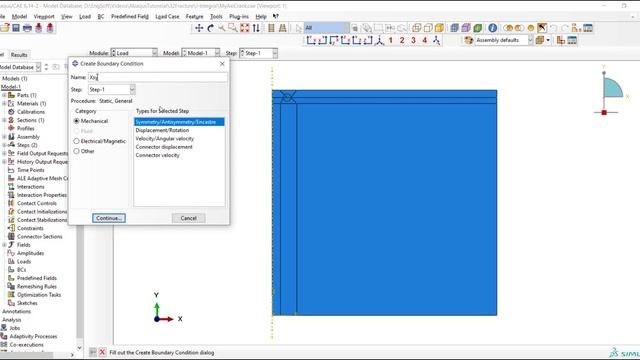Apply custom view number 2
The image size is (640, 360).
[402, 40]
